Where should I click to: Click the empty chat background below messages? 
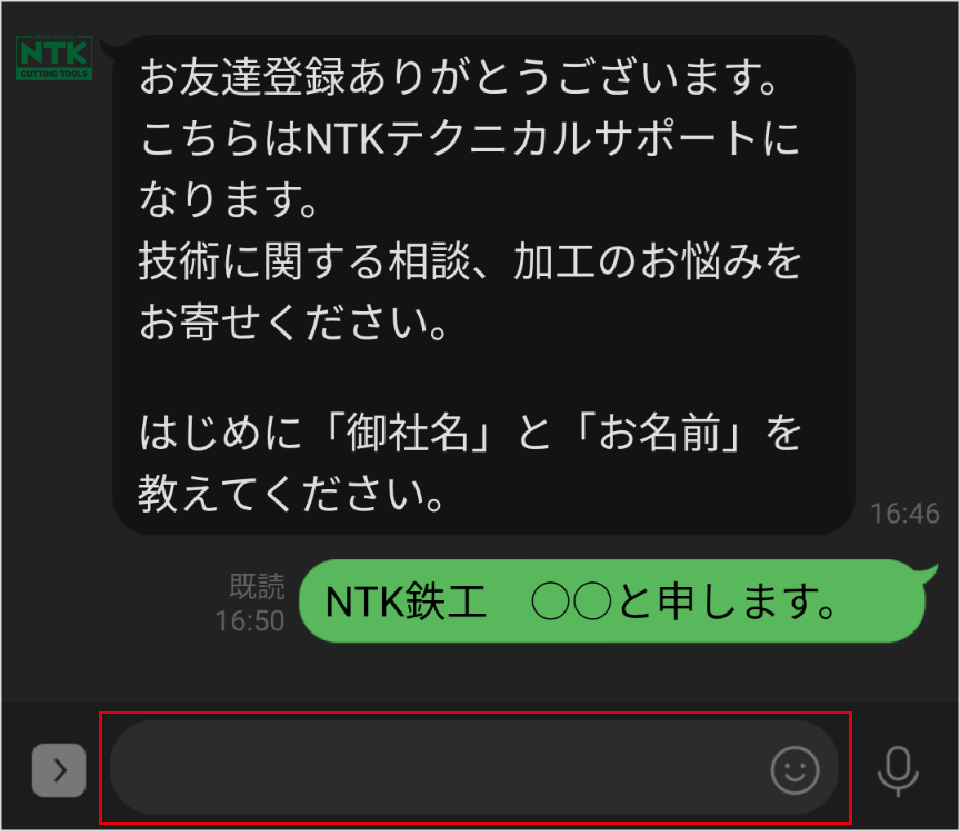tap(480, 672)
